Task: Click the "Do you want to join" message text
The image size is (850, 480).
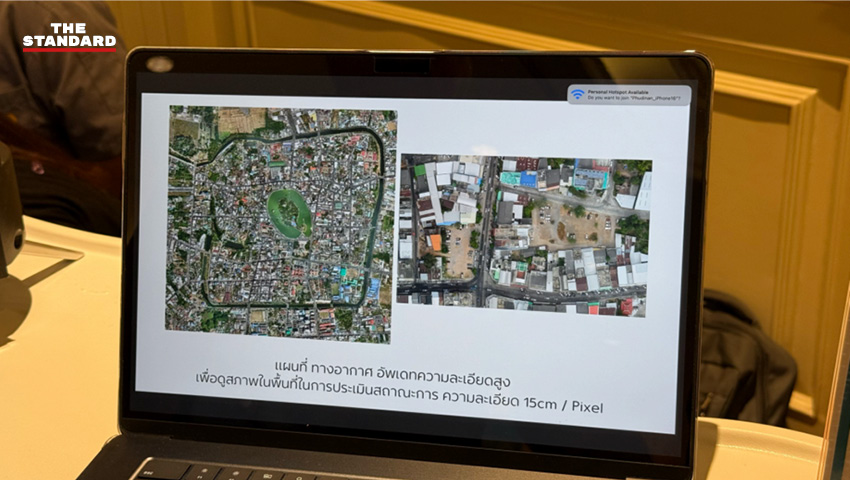Action: pyautogui.click(x=633, y=98)
